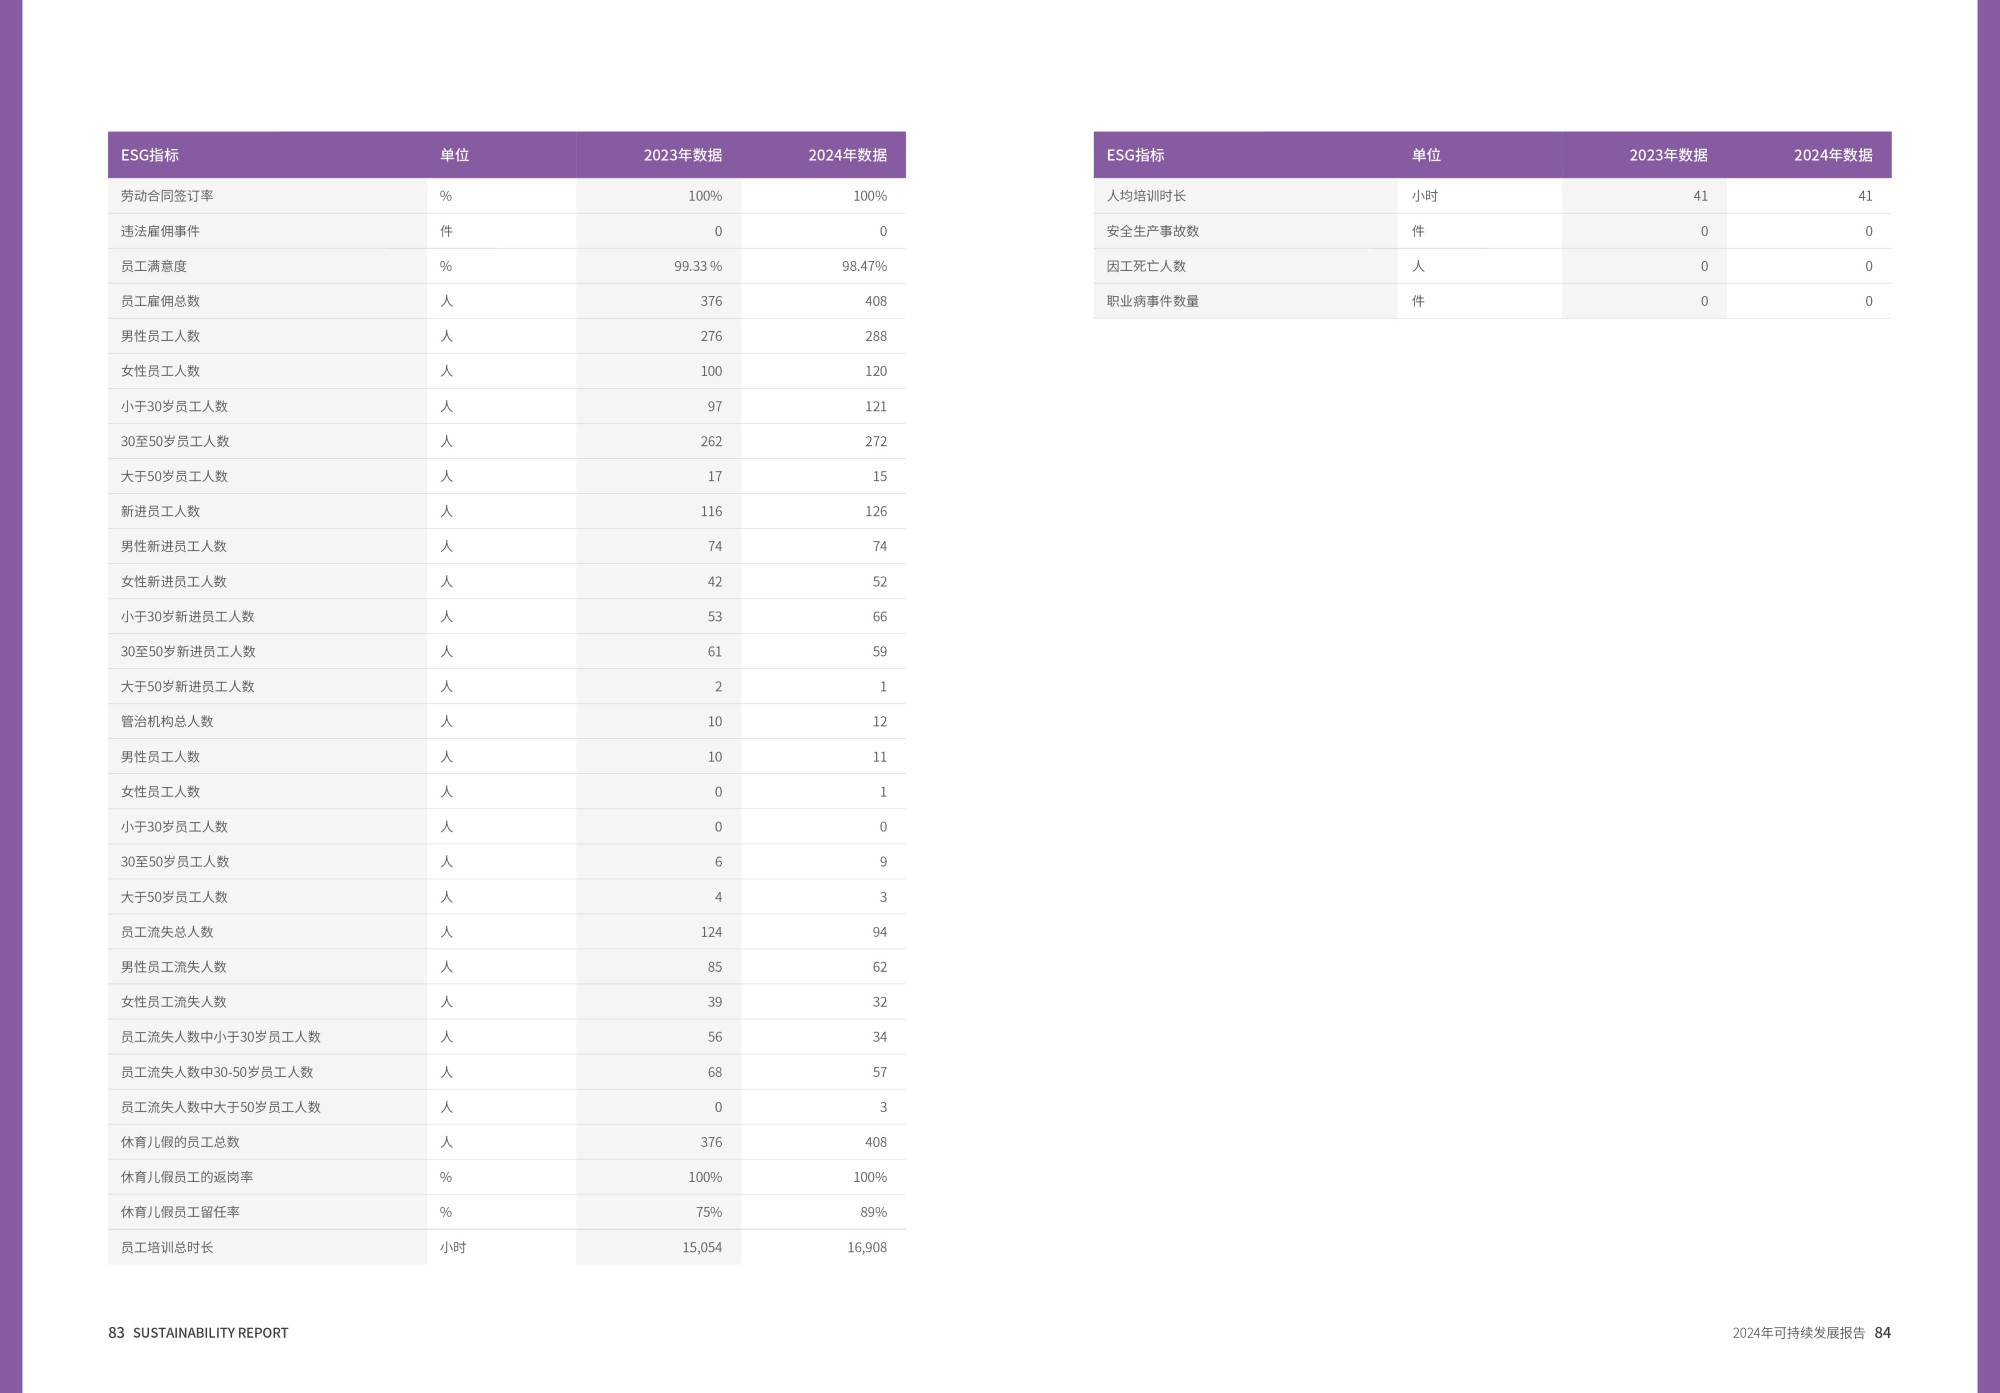Click the 272 value for ages 30-50
This screenshot has height=1393, width=2000.
876,441
